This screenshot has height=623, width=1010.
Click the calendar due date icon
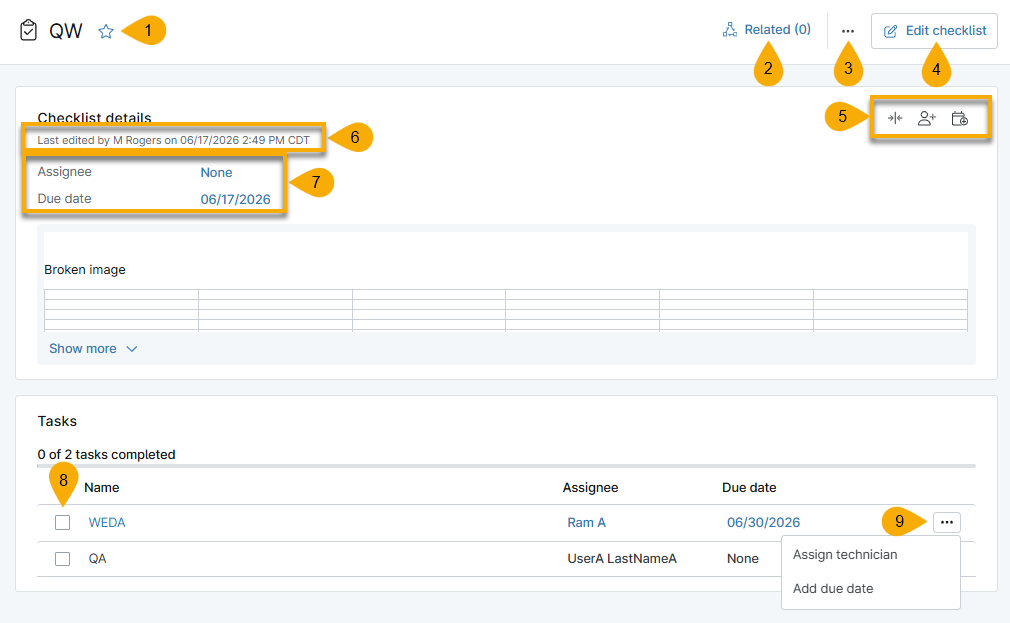(x=960, y=119)
